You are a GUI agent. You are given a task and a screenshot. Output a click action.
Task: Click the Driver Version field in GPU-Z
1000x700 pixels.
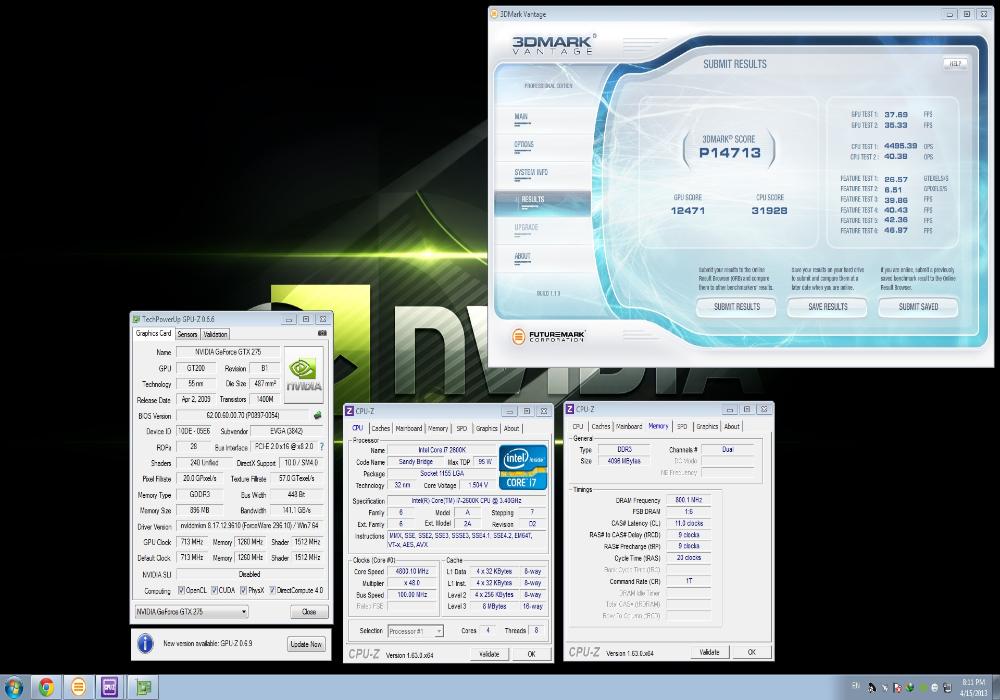(250, 526)
